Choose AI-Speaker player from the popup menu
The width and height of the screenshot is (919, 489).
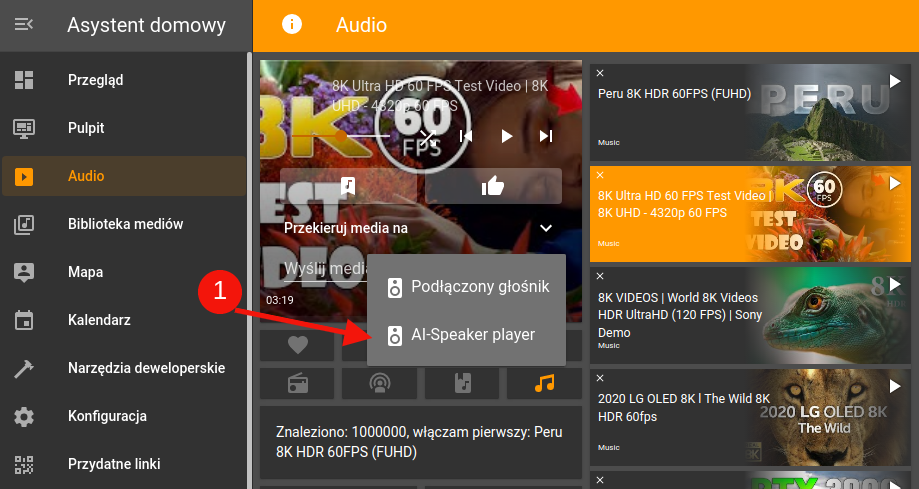pos(467,335)
